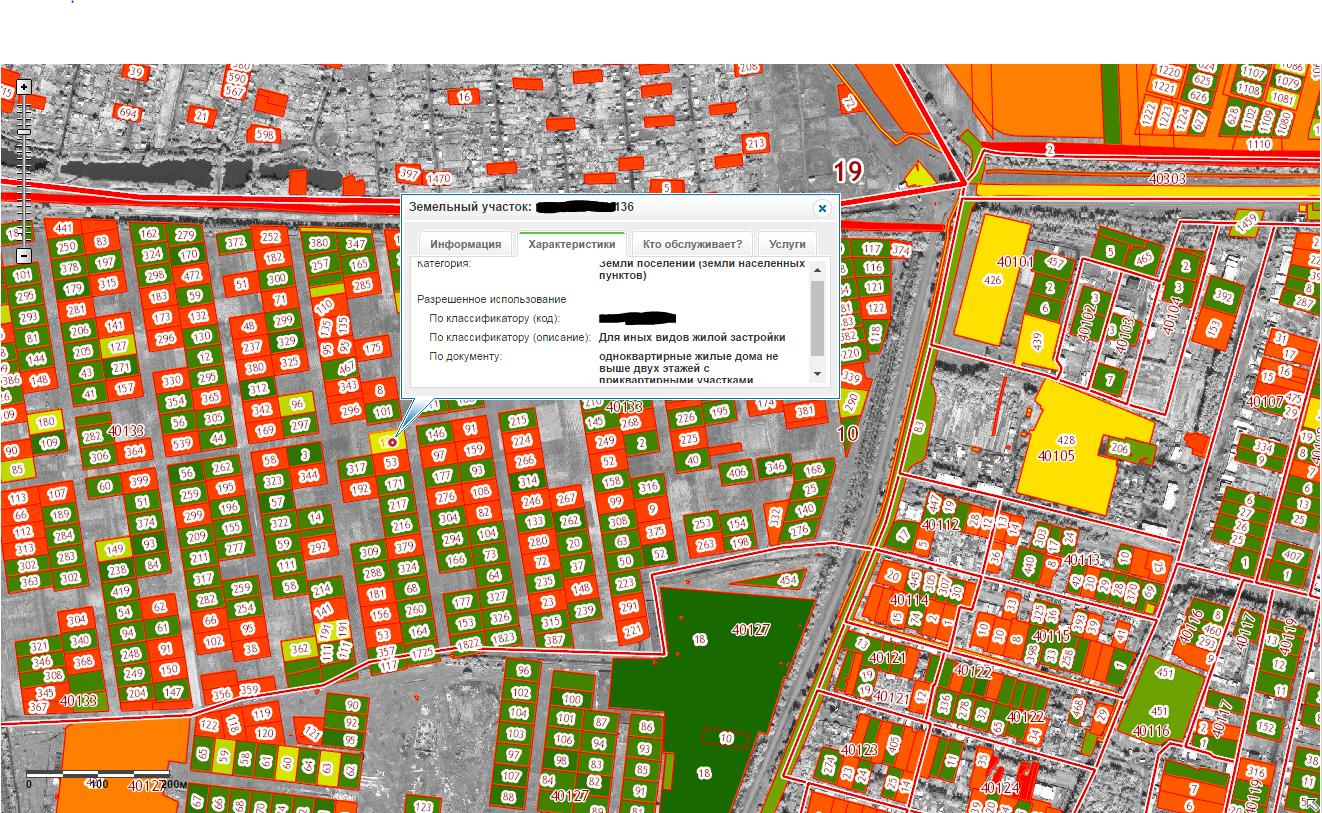Click the popup vertical scrollbar thumb
The image size is (1322, 813).
pos(817,317)
